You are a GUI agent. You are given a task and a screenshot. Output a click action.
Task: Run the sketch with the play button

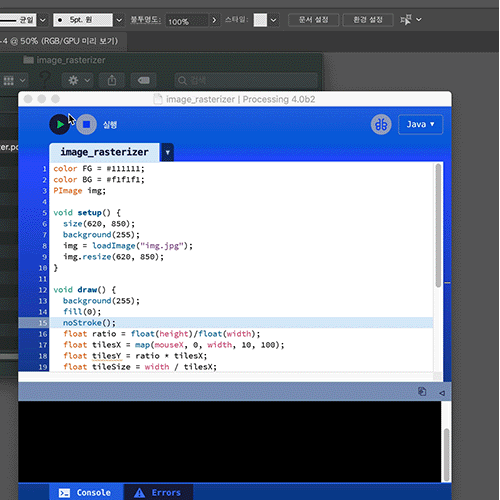click(60, 125)
